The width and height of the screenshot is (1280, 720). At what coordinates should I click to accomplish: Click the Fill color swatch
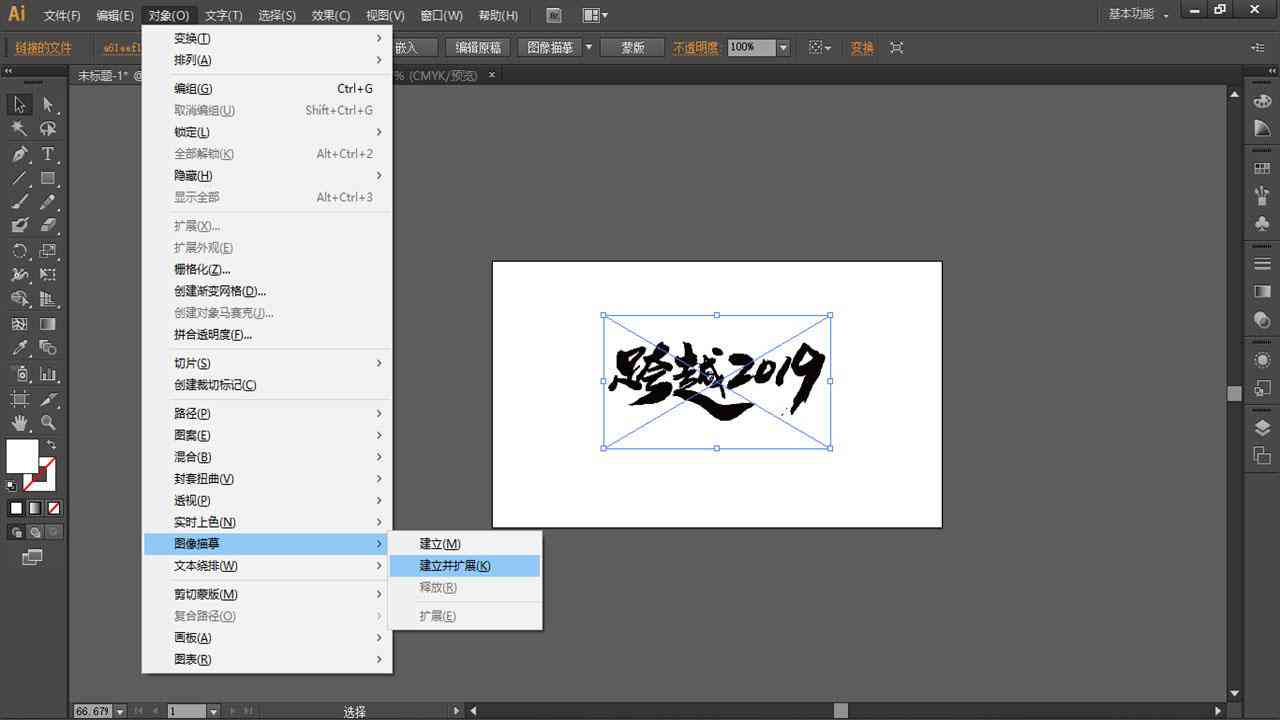click(22, 456)
